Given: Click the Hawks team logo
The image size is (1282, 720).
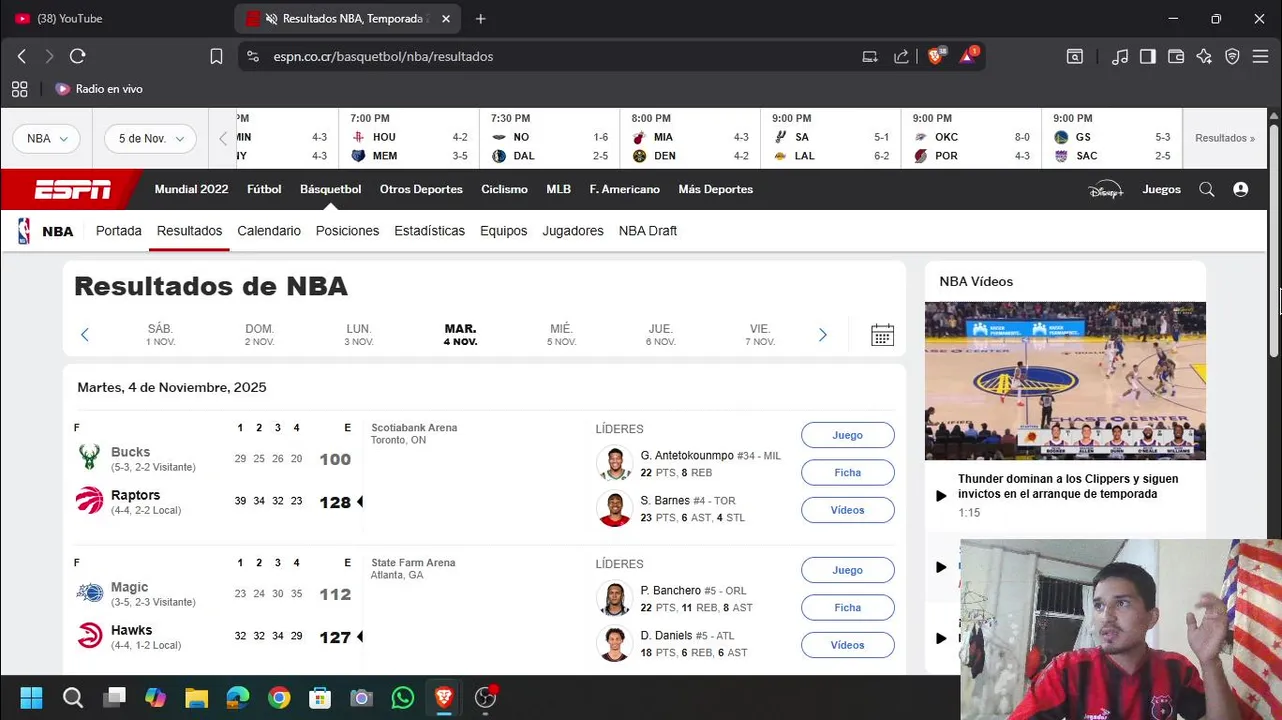Looking at the screenshot, I should pyautogui.click(x=90, y=636).
